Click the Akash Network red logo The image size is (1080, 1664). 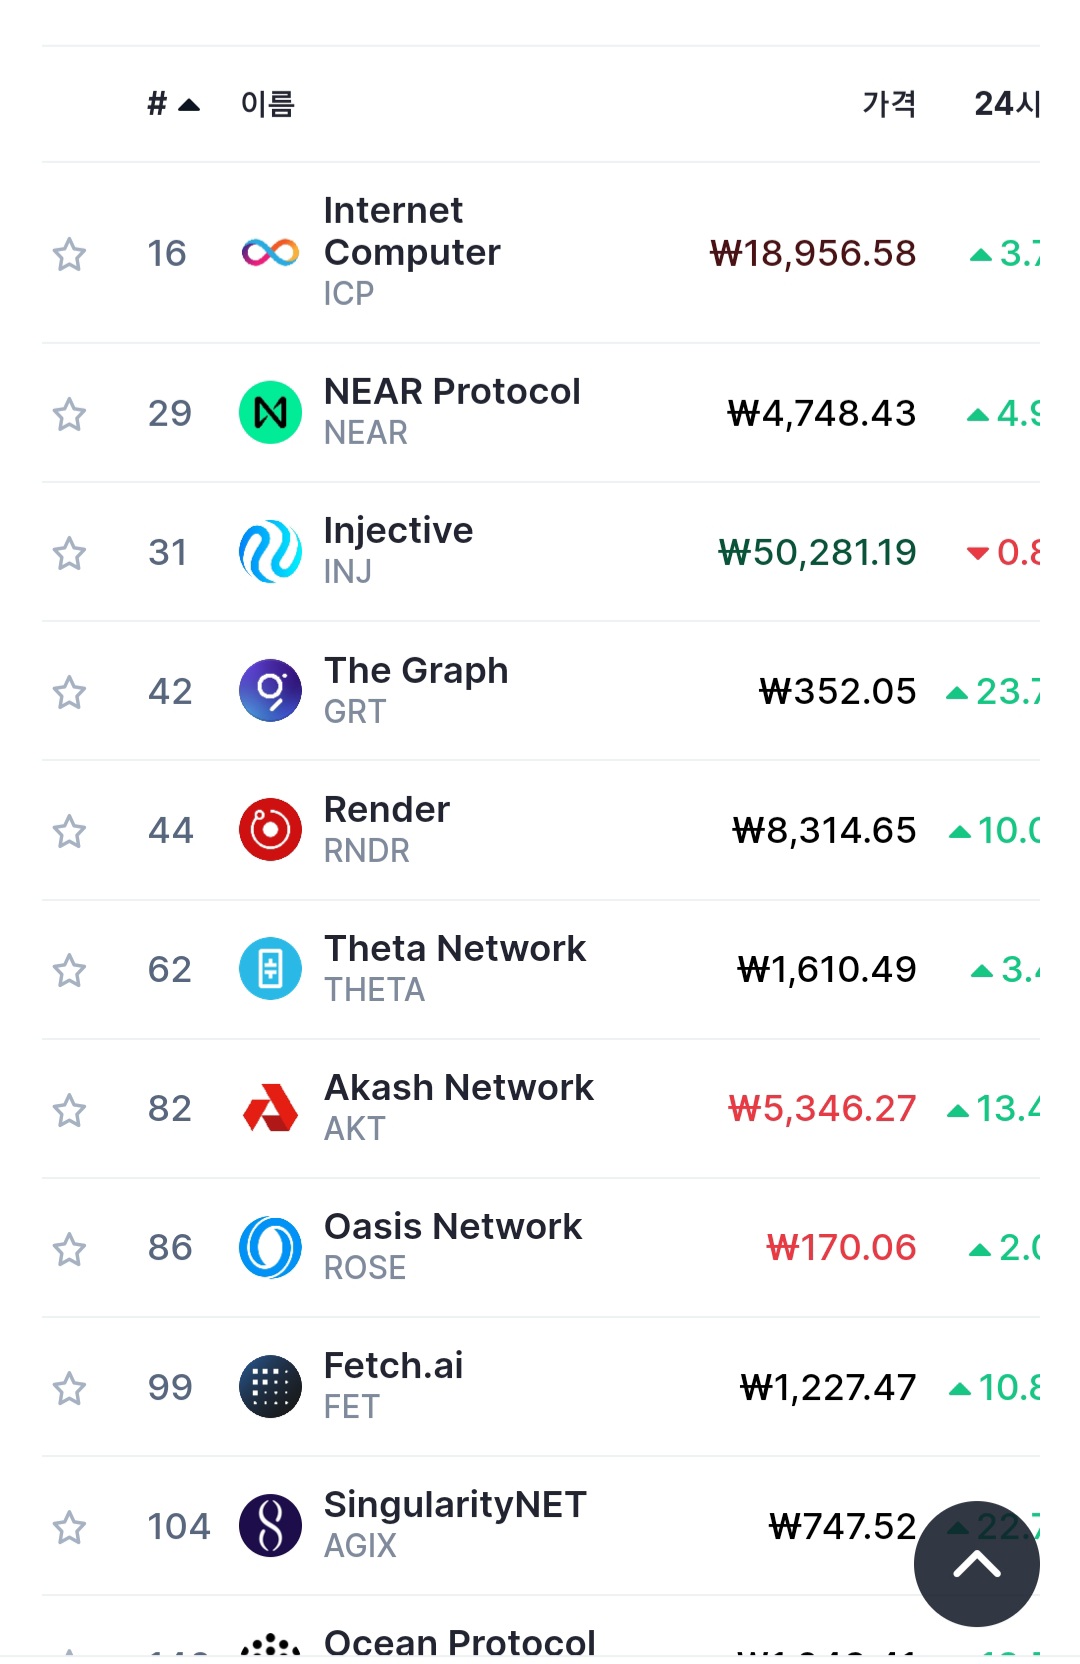(270, 1108)
